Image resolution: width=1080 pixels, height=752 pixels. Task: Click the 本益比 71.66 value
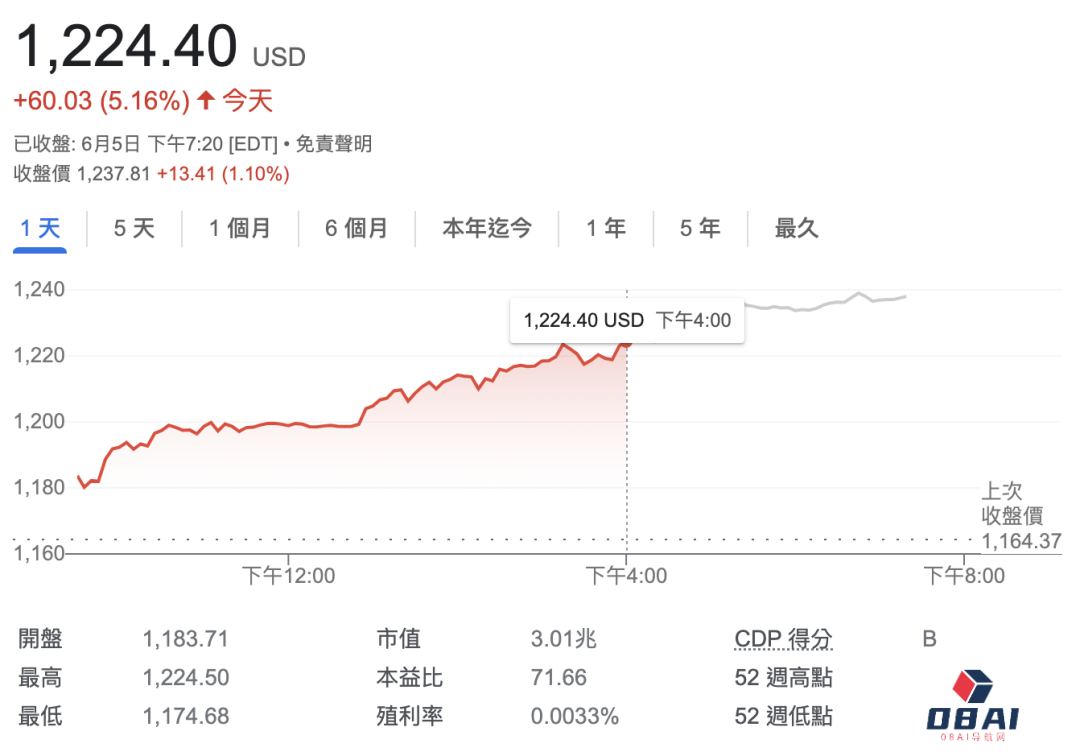click(x=559, y=678)
